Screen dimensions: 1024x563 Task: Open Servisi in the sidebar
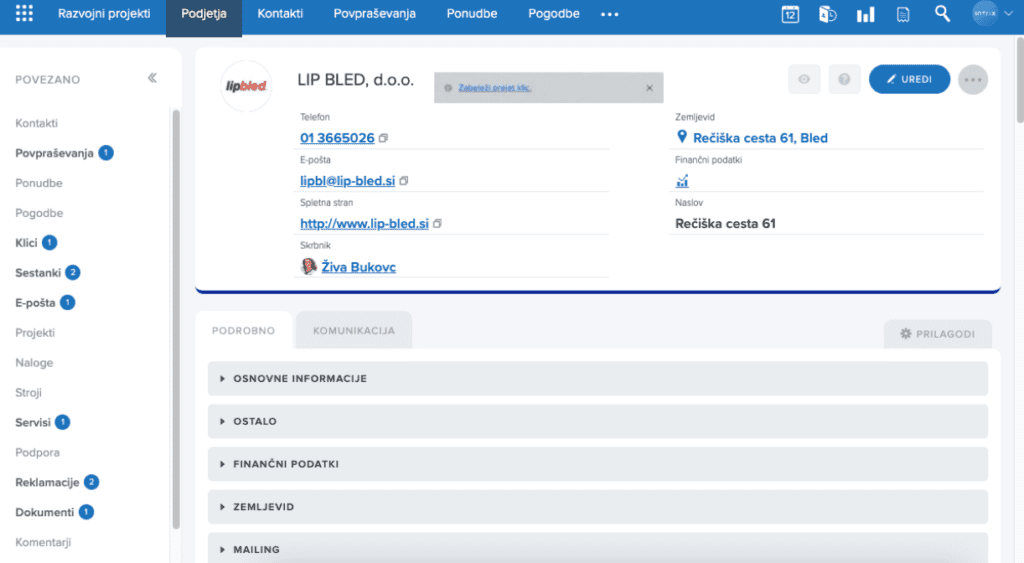pyautogui.click(x=33, y=423)
